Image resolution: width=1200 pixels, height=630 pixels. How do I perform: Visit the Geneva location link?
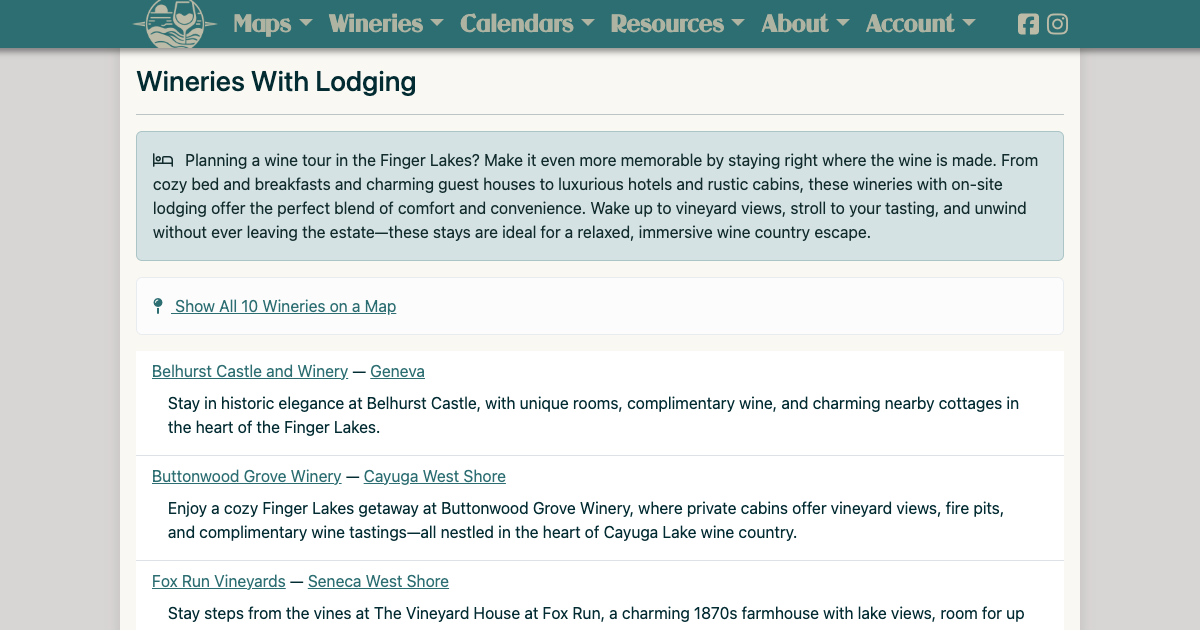coord(397,371)
